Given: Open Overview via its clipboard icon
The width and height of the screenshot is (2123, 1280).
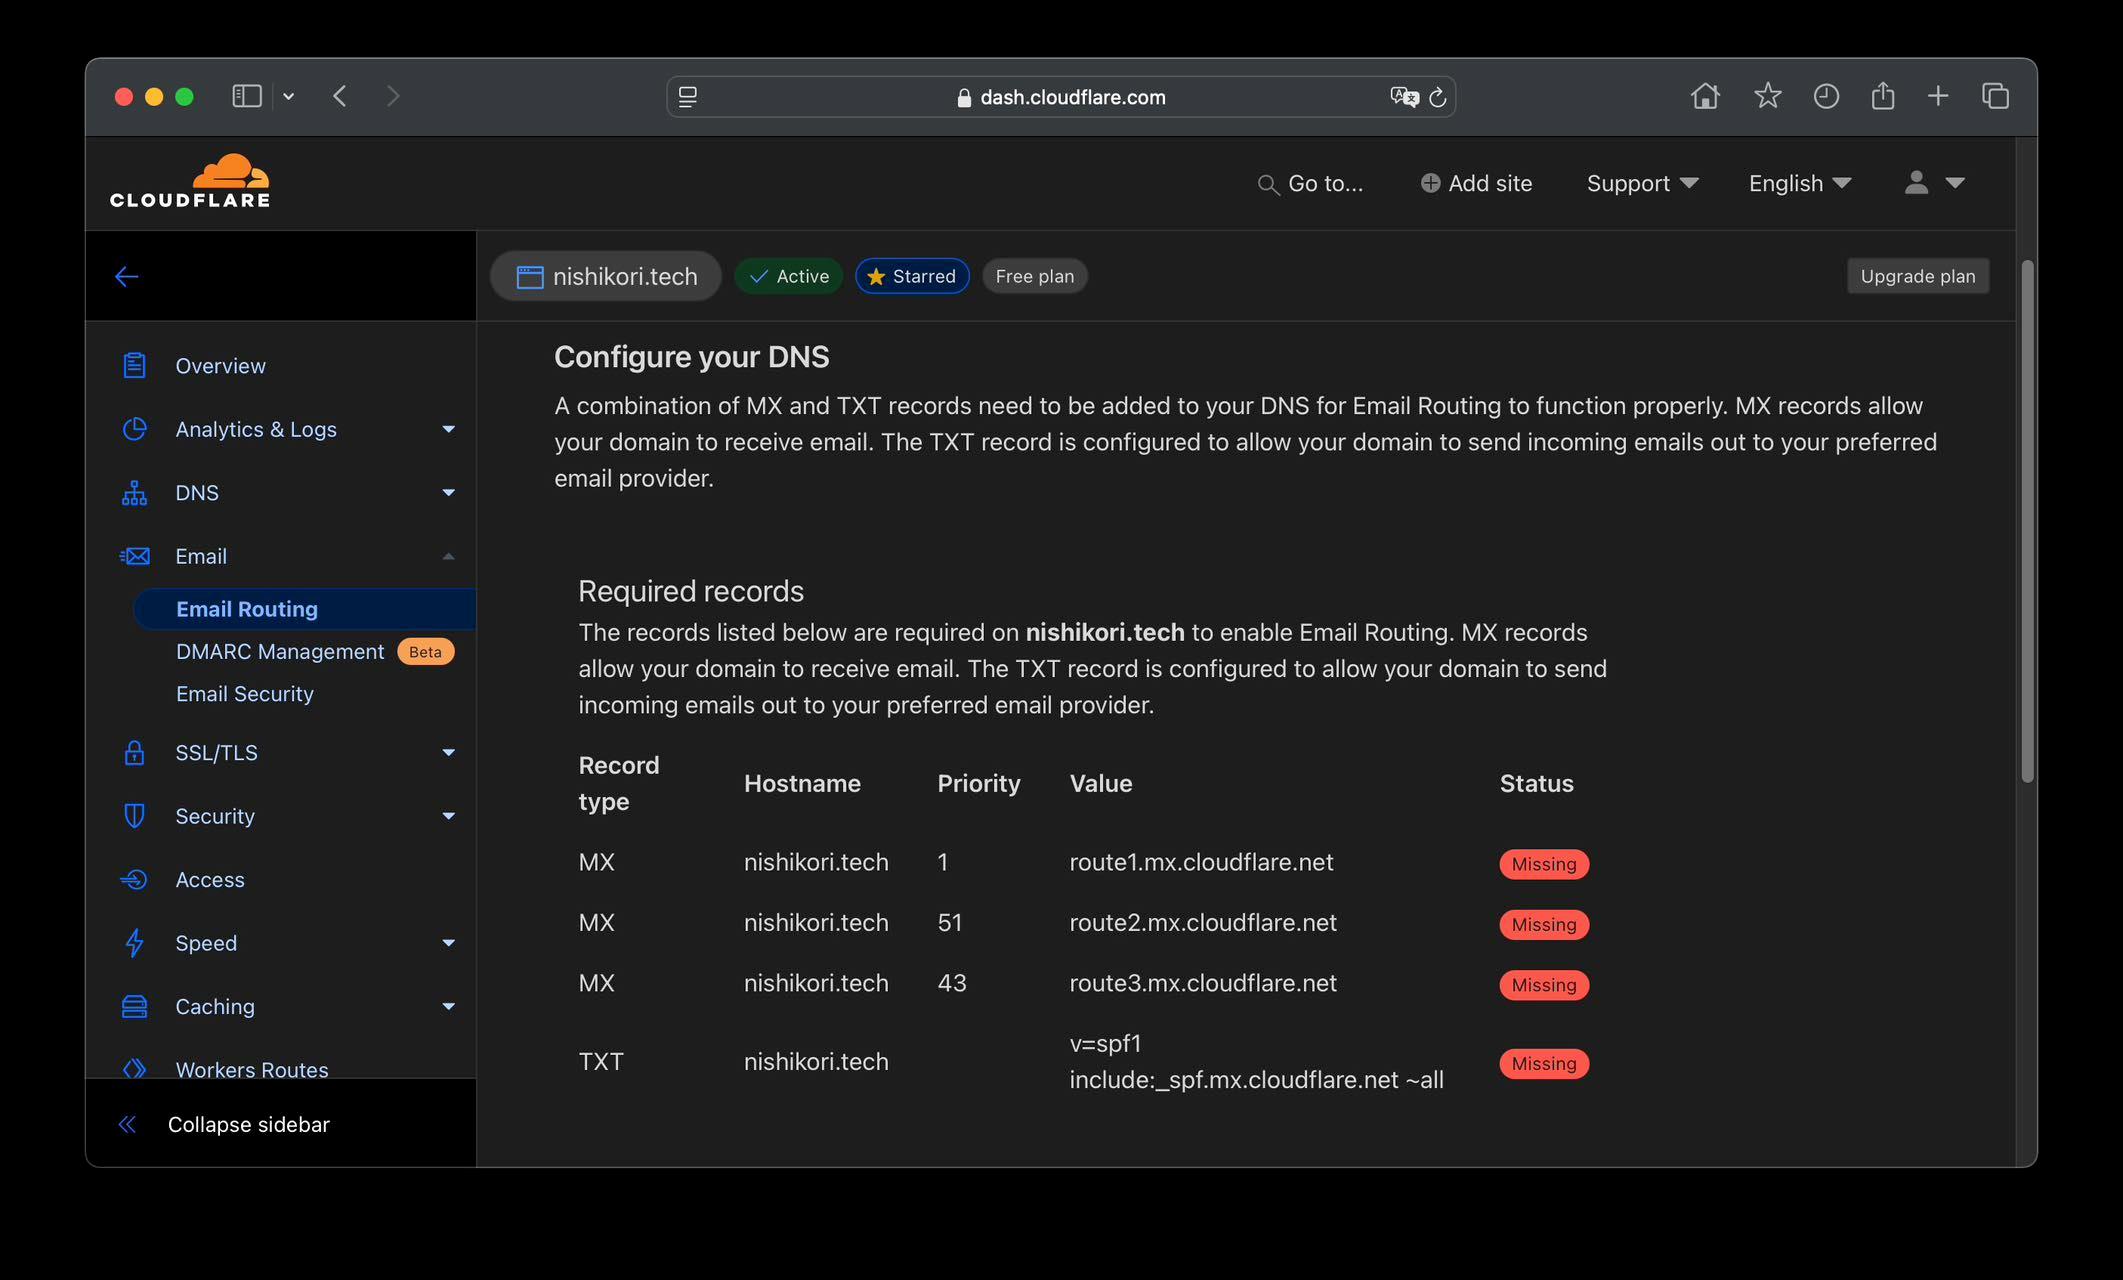Looking at the screenshot, I should coord(134,366).
